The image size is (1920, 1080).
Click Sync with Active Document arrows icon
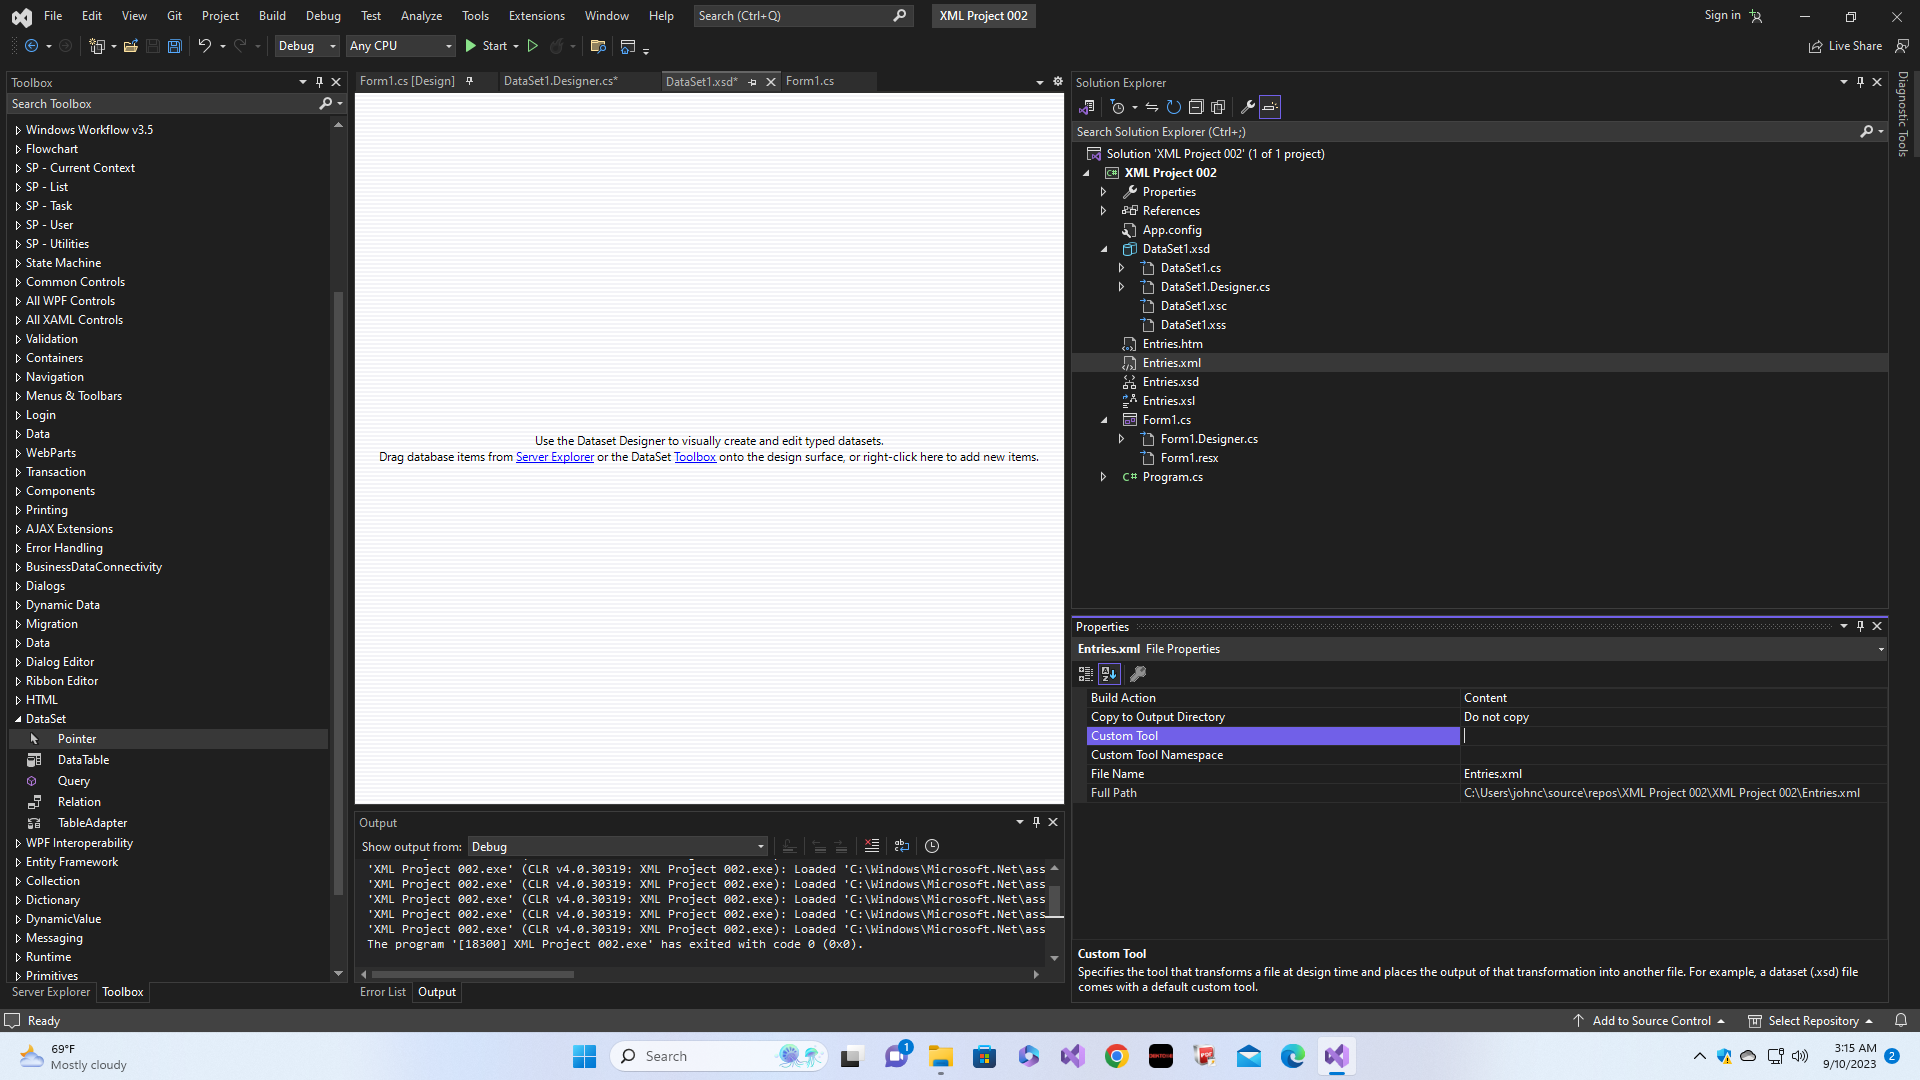[x=1152, y=107]
